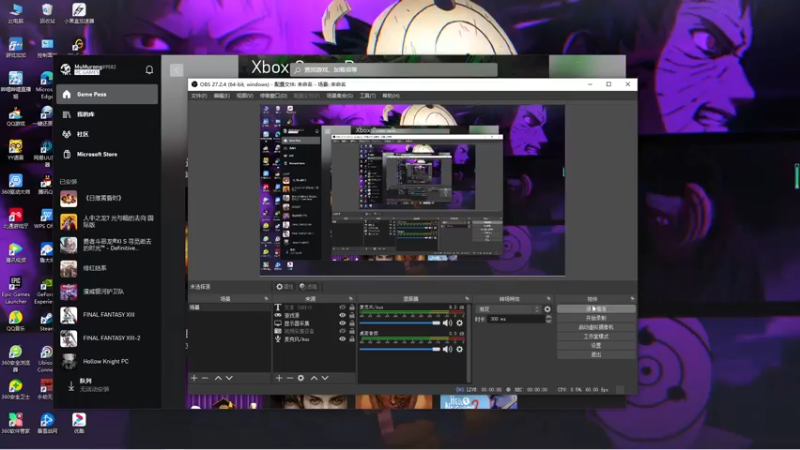The height and width of the screenshot is (450, 800).
Task: Open the 帮助(H) help menu
Action: pyautogui.click(x=391, y=96)
